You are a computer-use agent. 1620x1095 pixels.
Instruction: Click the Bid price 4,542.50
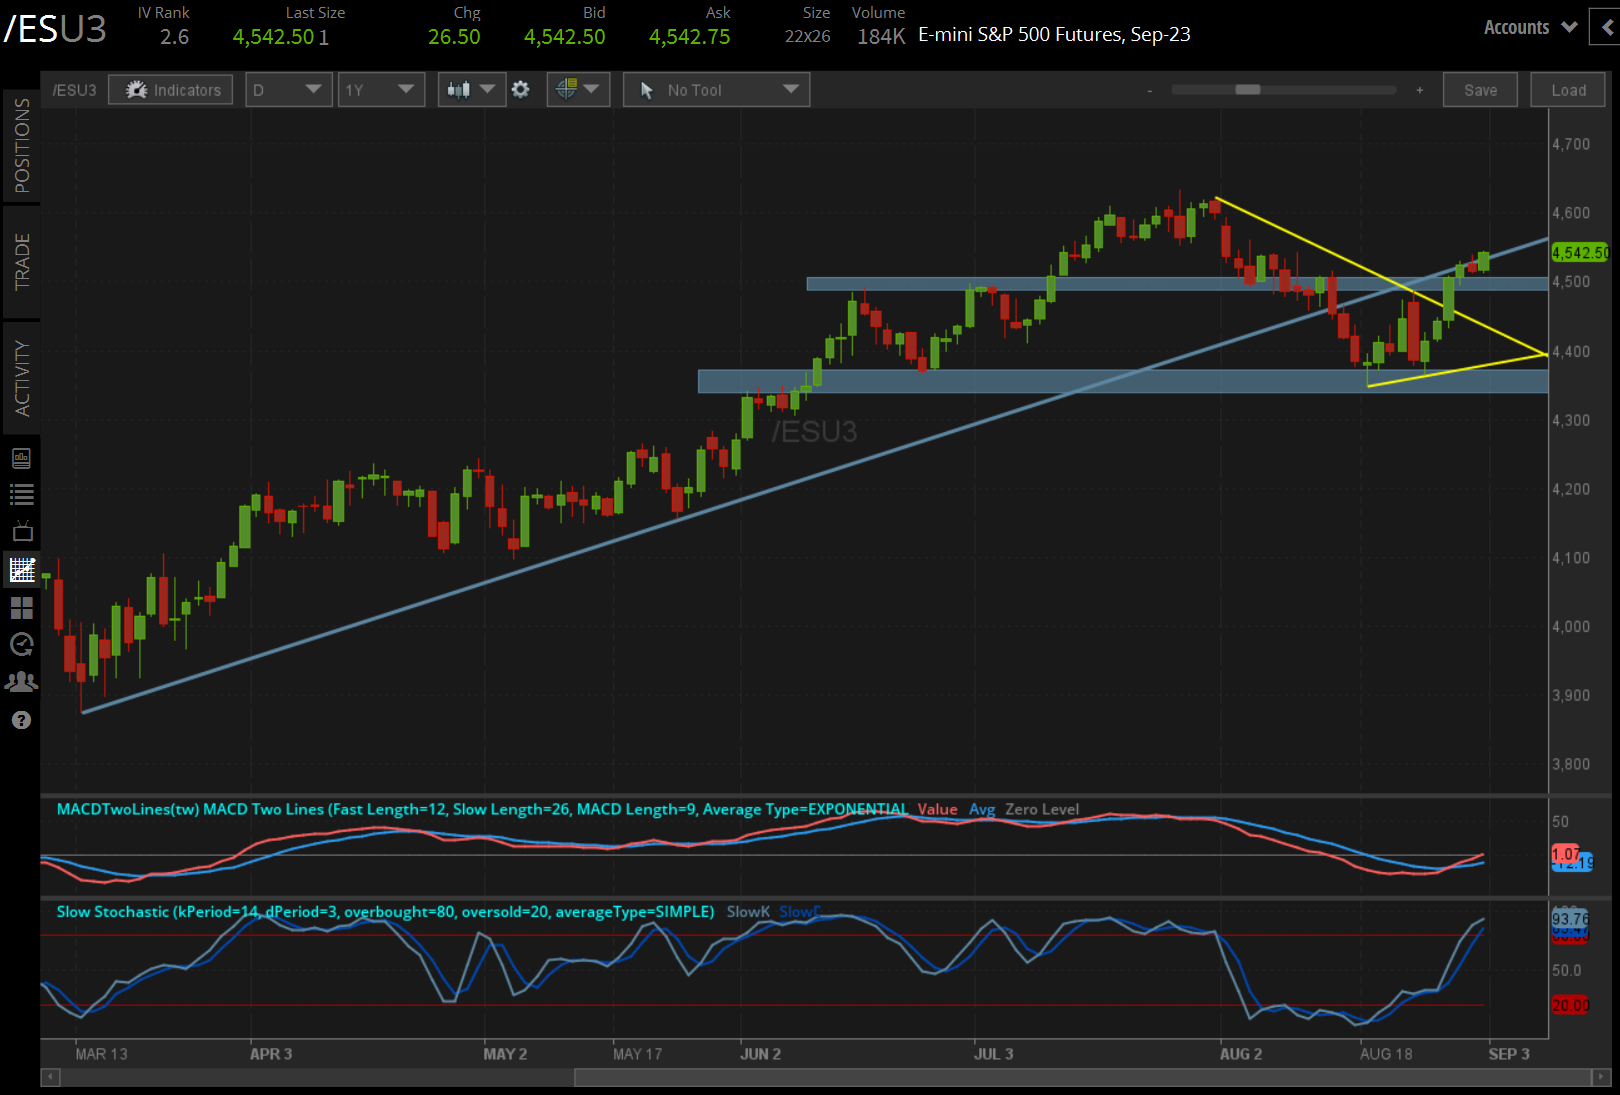click(x=565, y=37)
